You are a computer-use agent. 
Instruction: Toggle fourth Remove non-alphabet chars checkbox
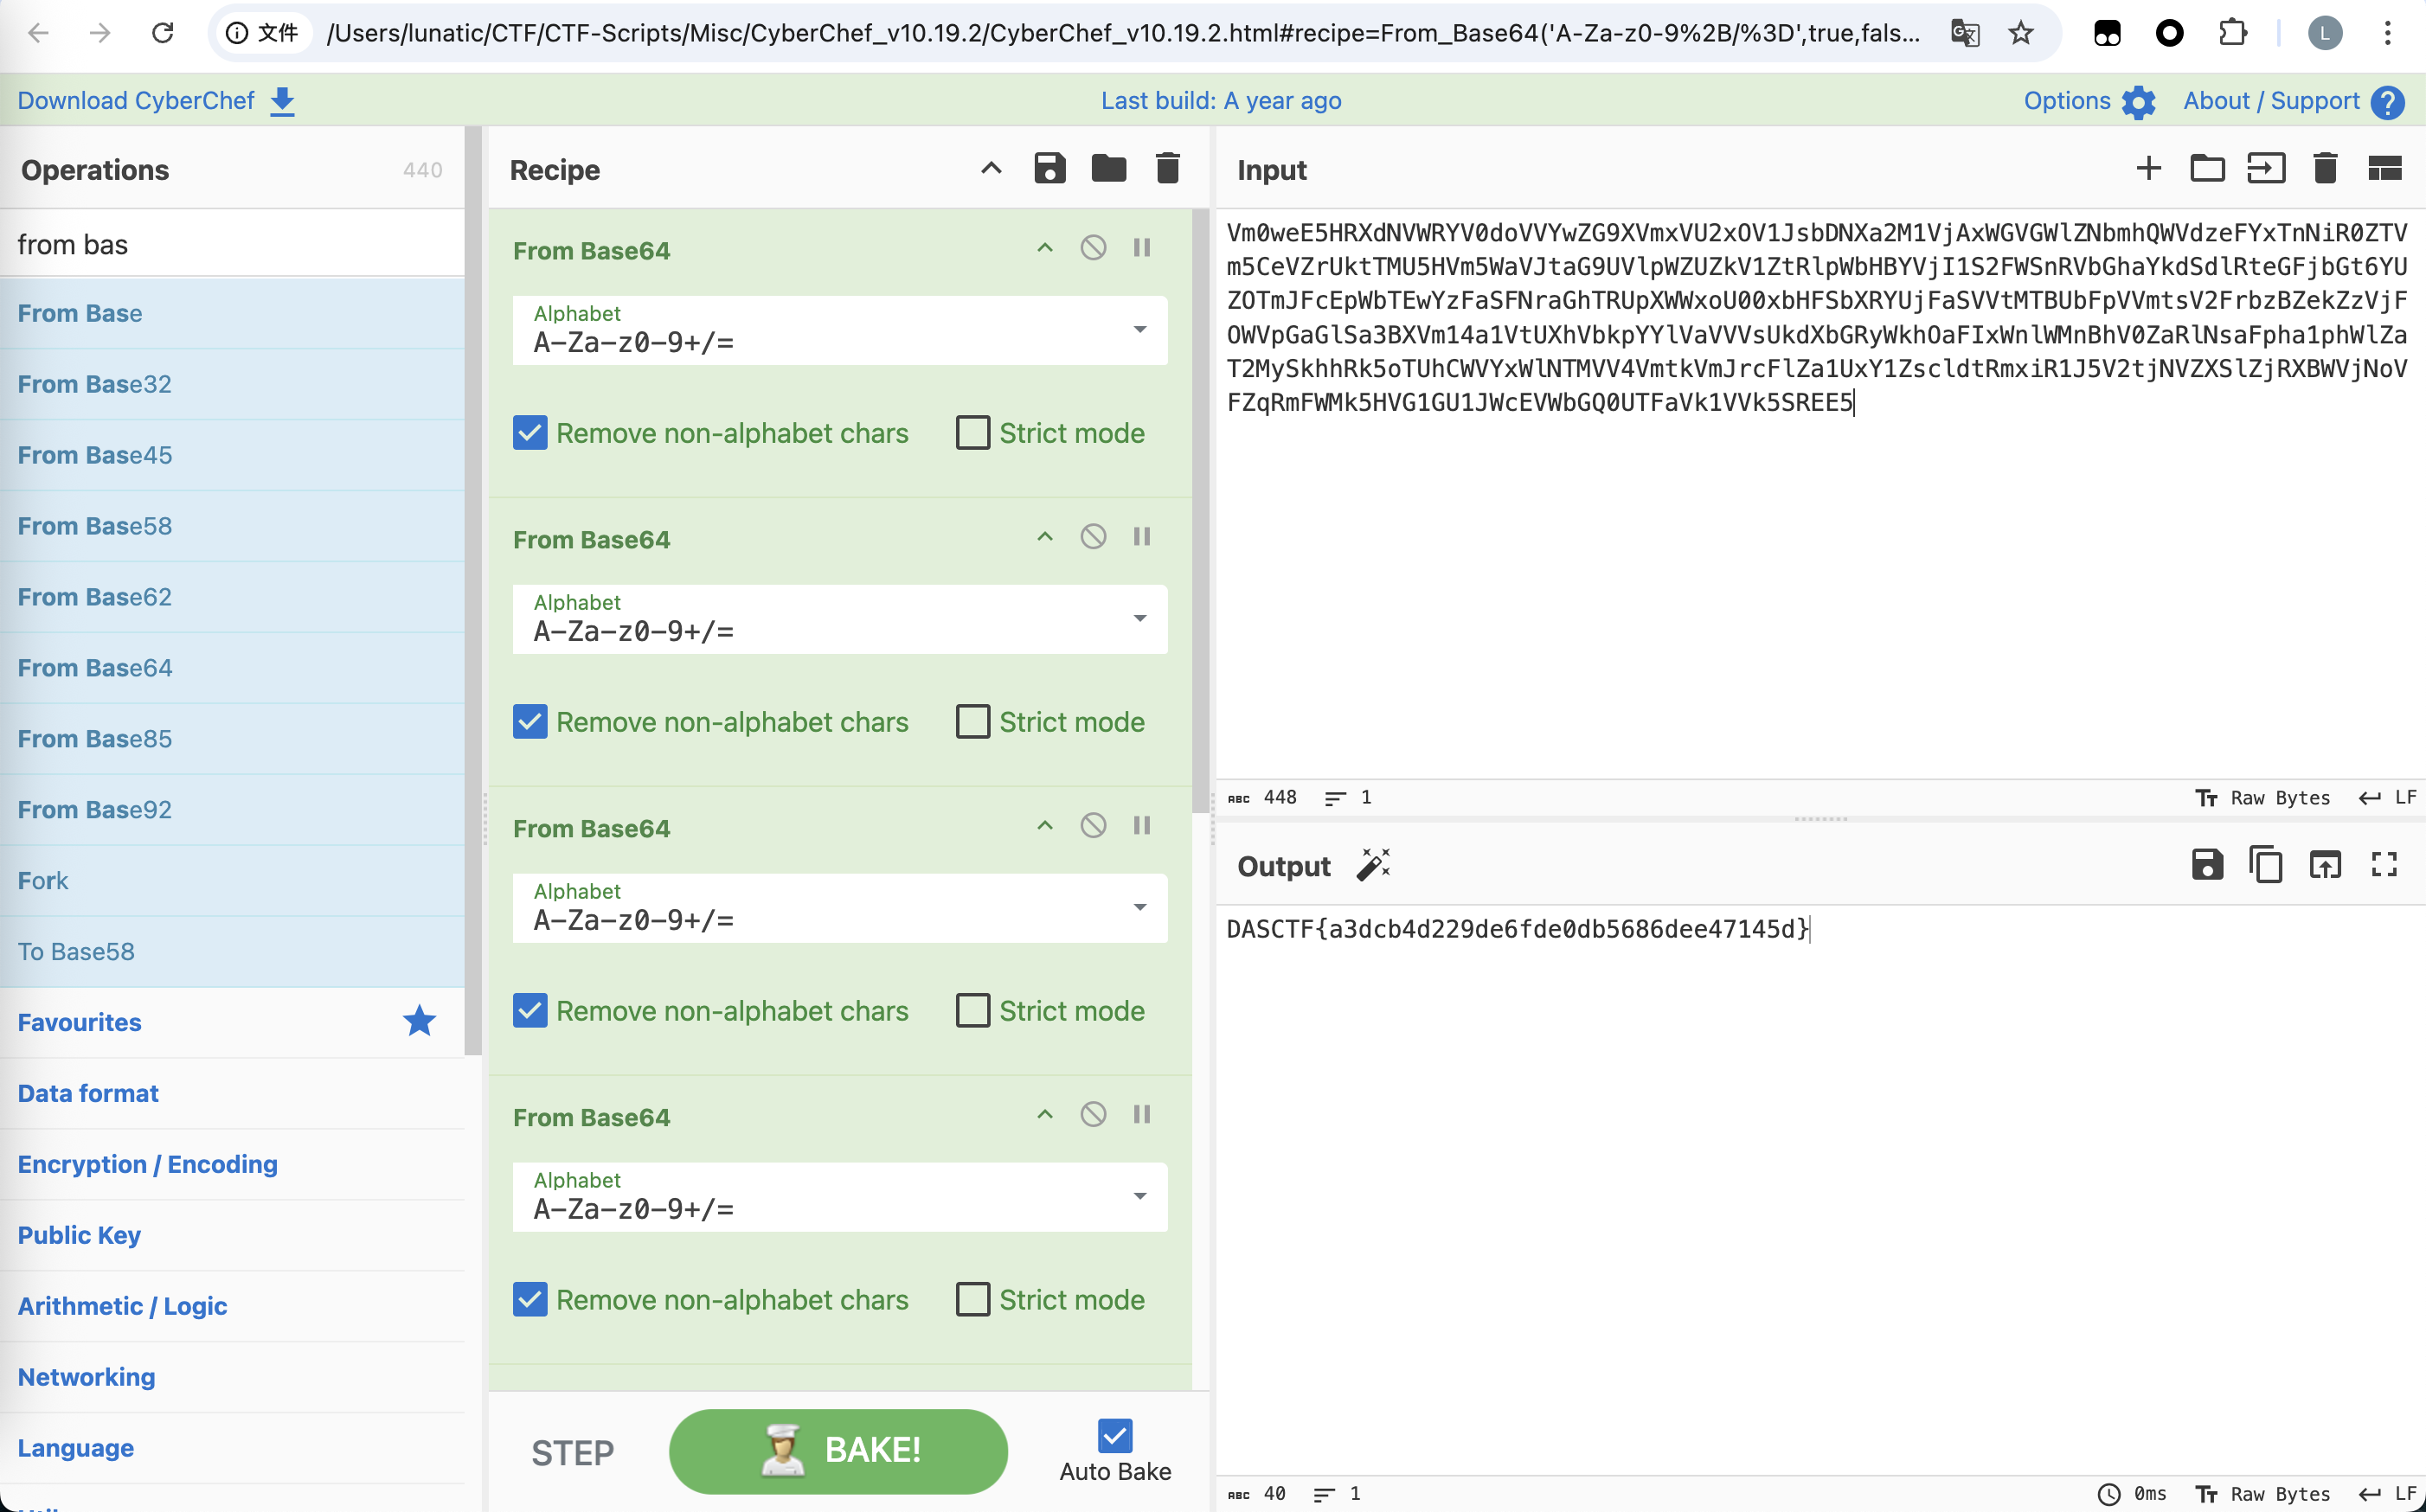click(530, 1300)
